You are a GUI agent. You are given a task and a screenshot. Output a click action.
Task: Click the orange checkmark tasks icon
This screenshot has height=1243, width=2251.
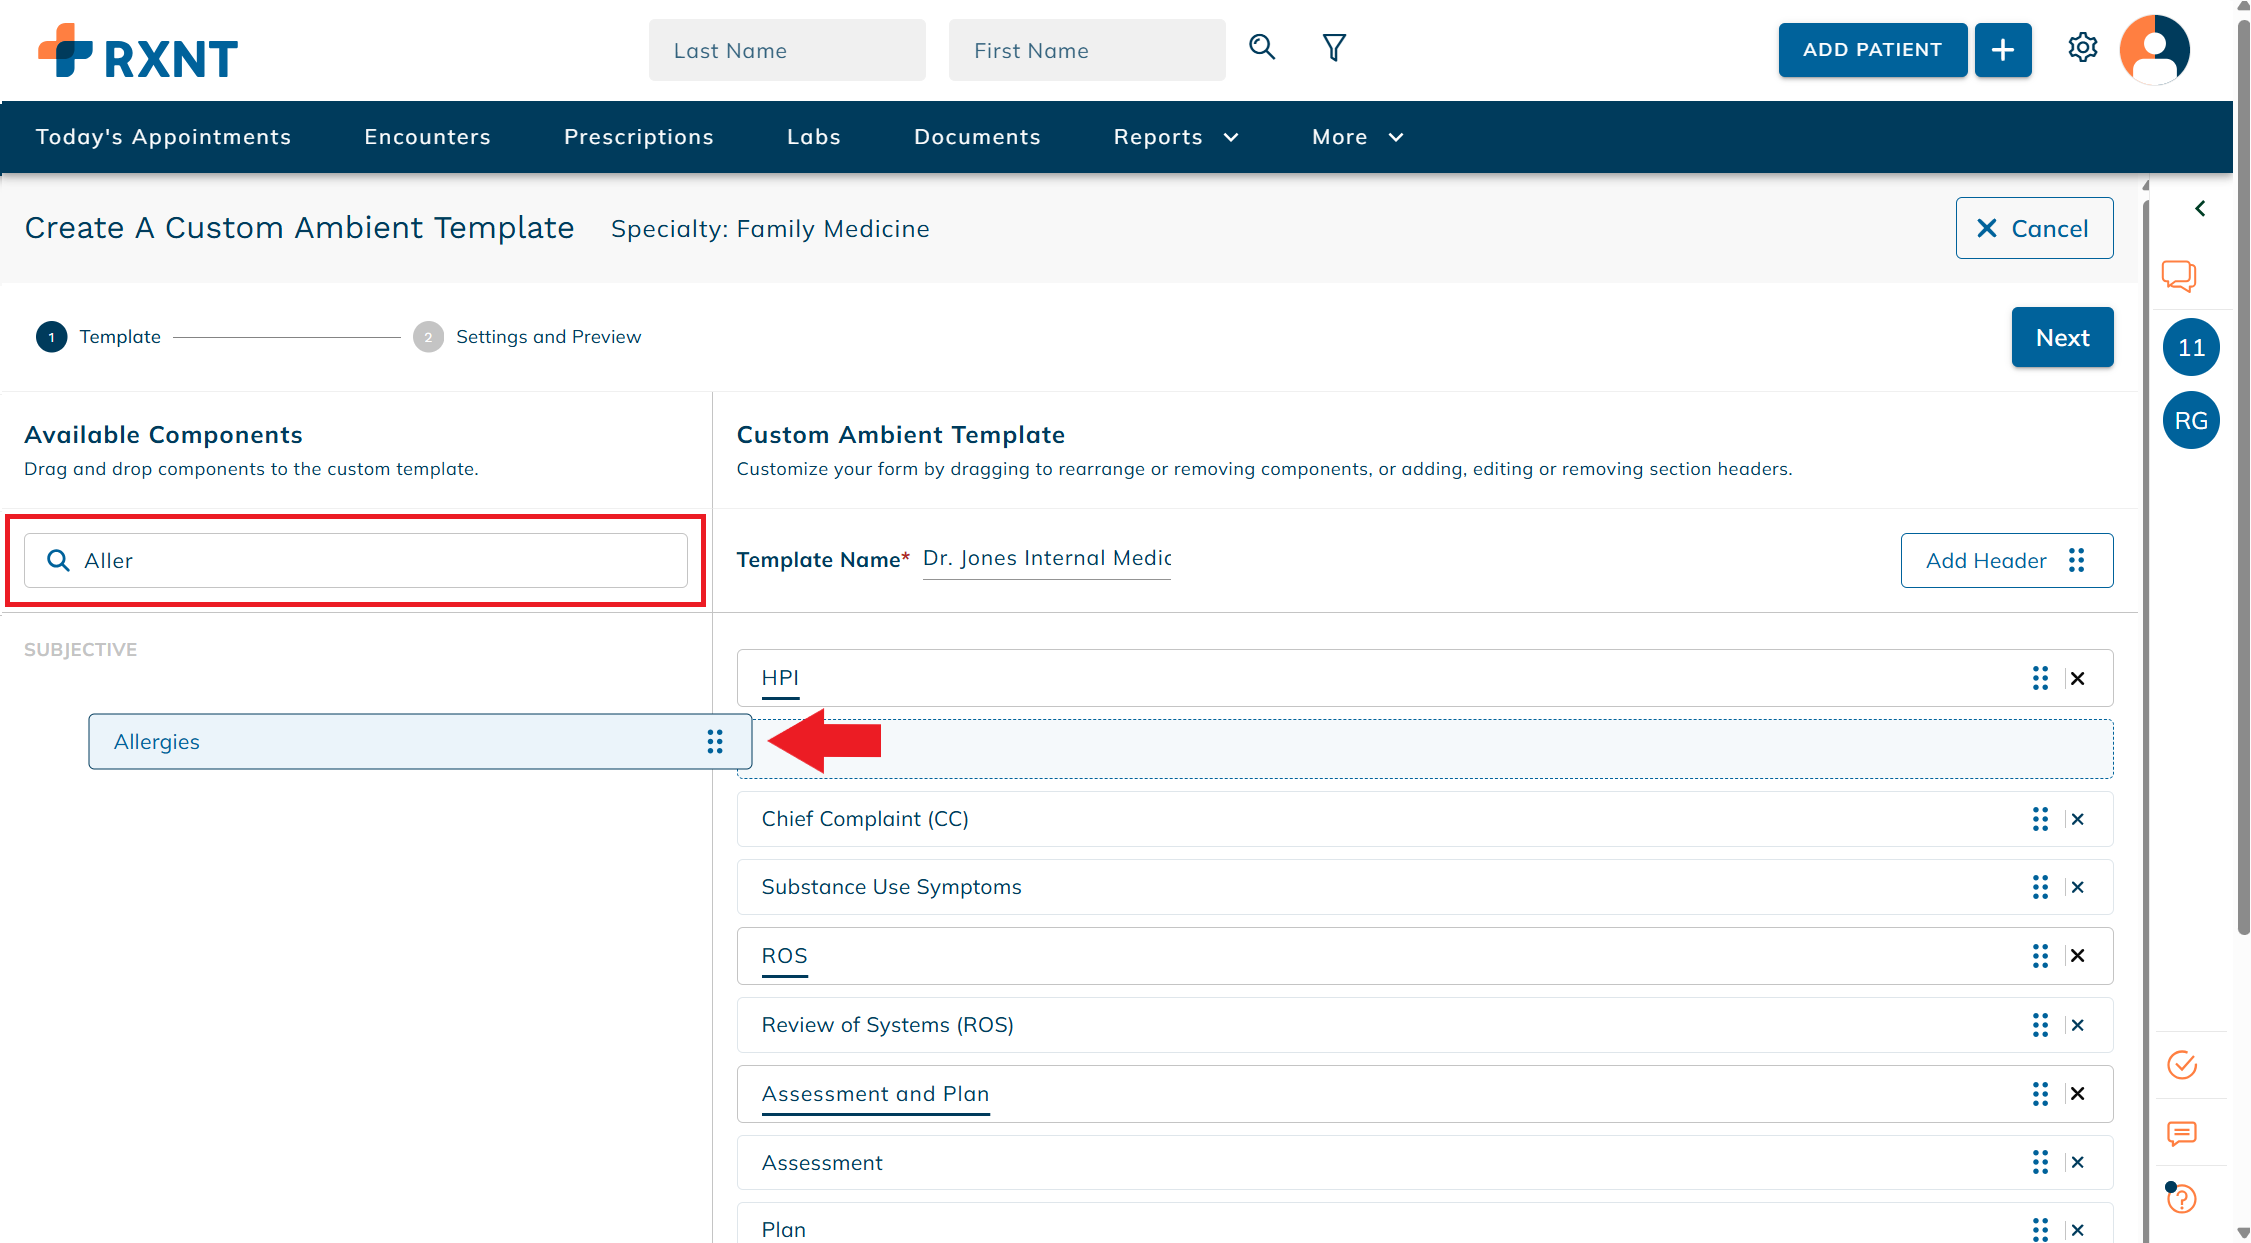2181,1065
